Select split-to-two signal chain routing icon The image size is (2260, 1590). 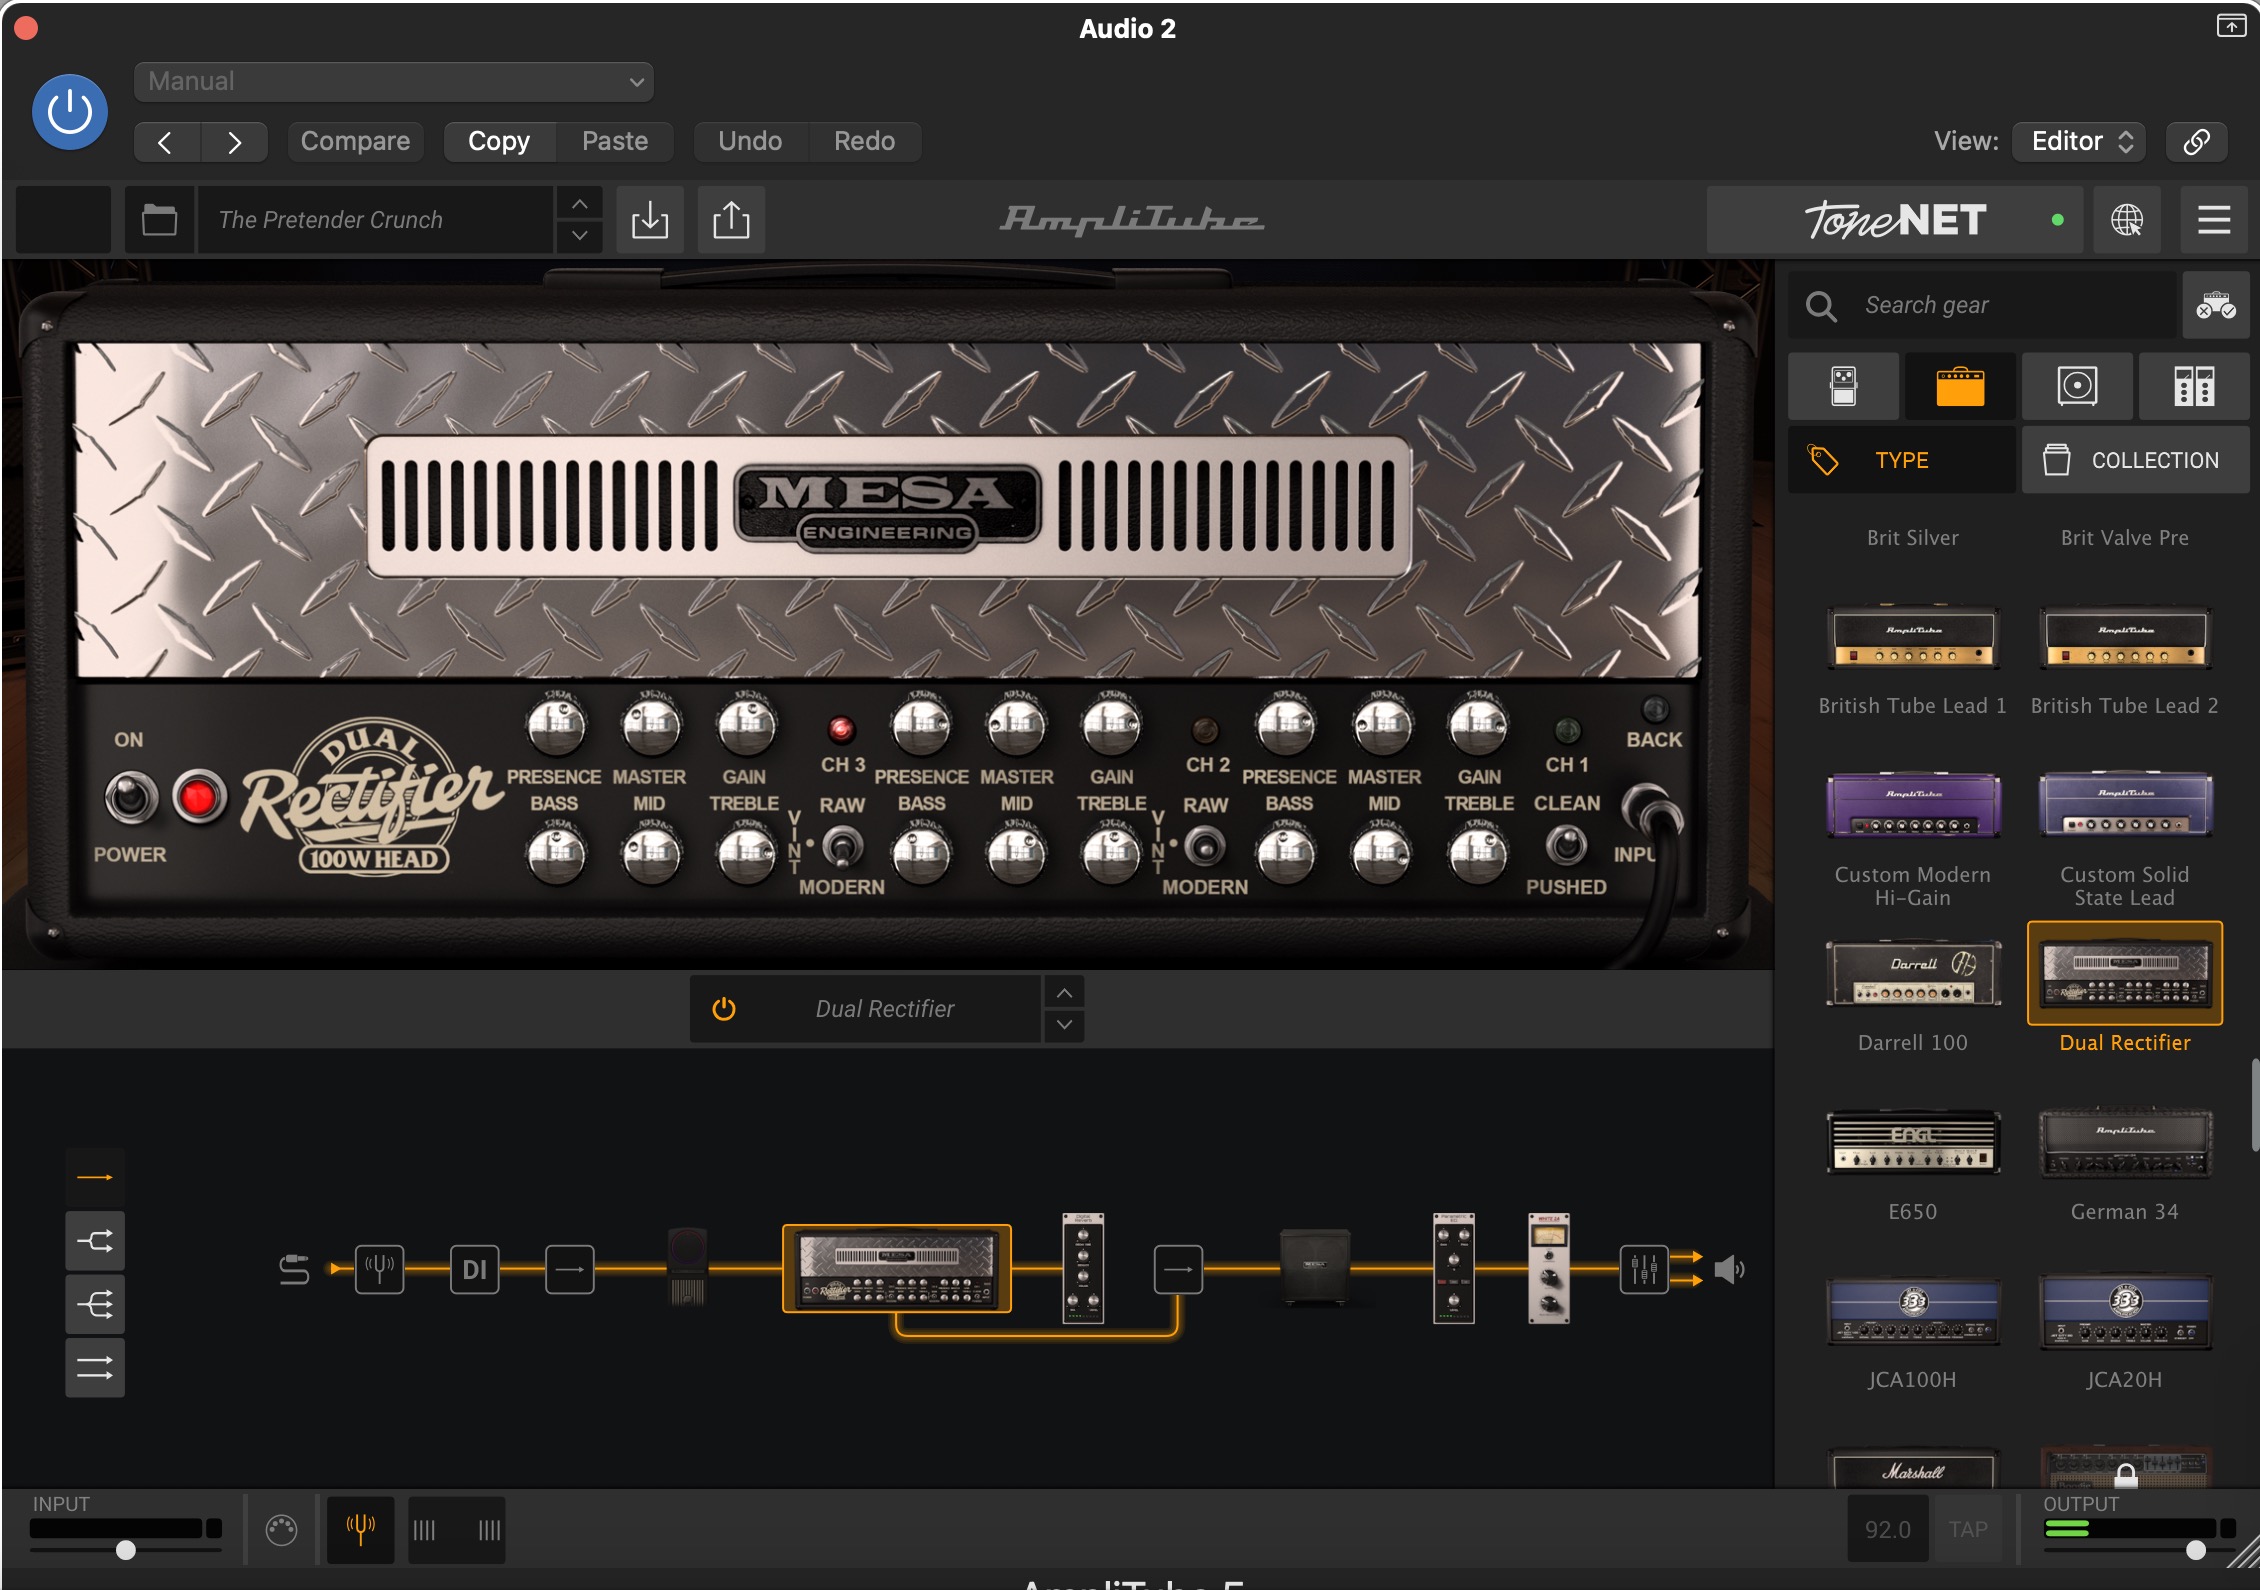95,1241
